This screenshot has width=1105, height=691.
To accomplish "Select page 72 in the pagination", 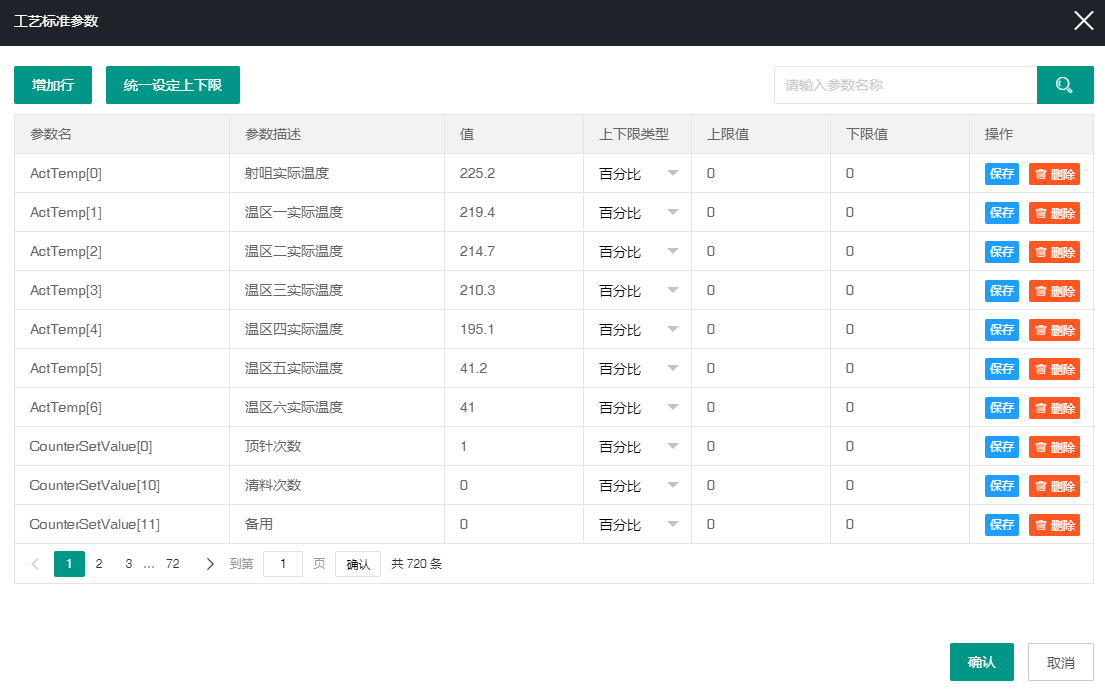I will [x=172, y=563].
